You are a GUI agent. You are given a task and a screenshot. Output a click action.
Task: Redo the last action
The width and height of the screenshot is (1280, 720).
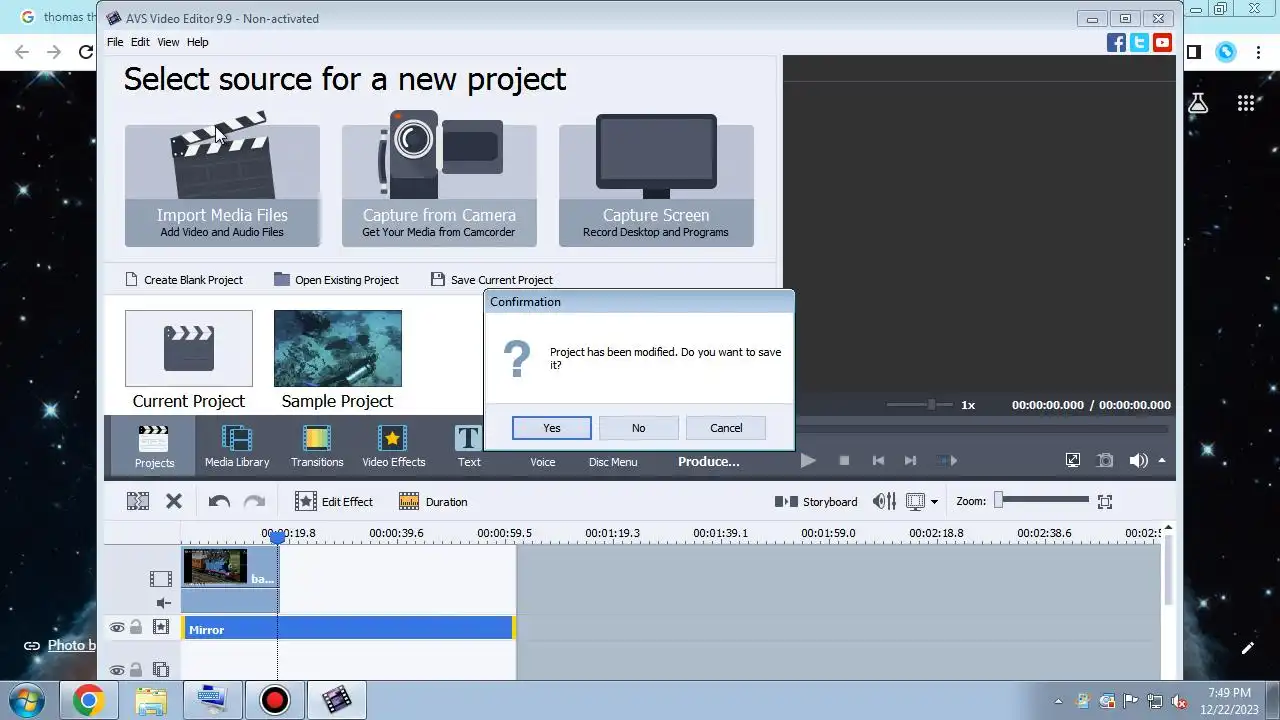pyautogui.click(x=255, y=501)
